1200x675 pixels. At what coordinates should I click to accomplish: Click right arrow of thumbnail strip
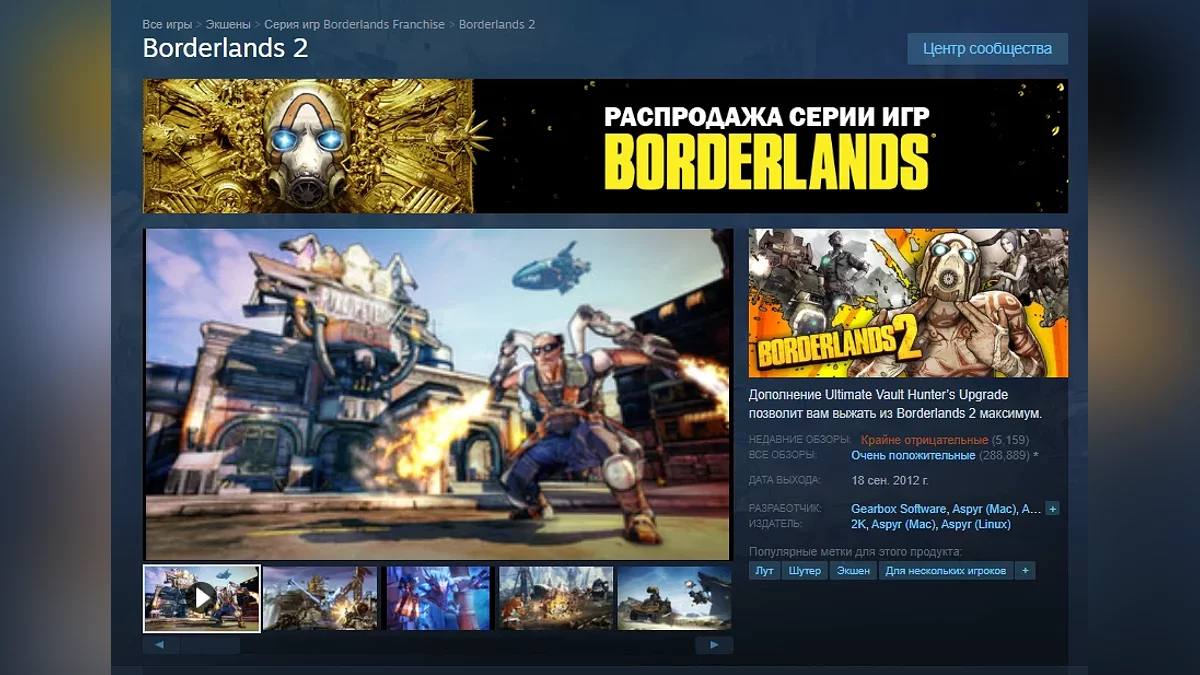pyautogui.click(x=714, y=646)
